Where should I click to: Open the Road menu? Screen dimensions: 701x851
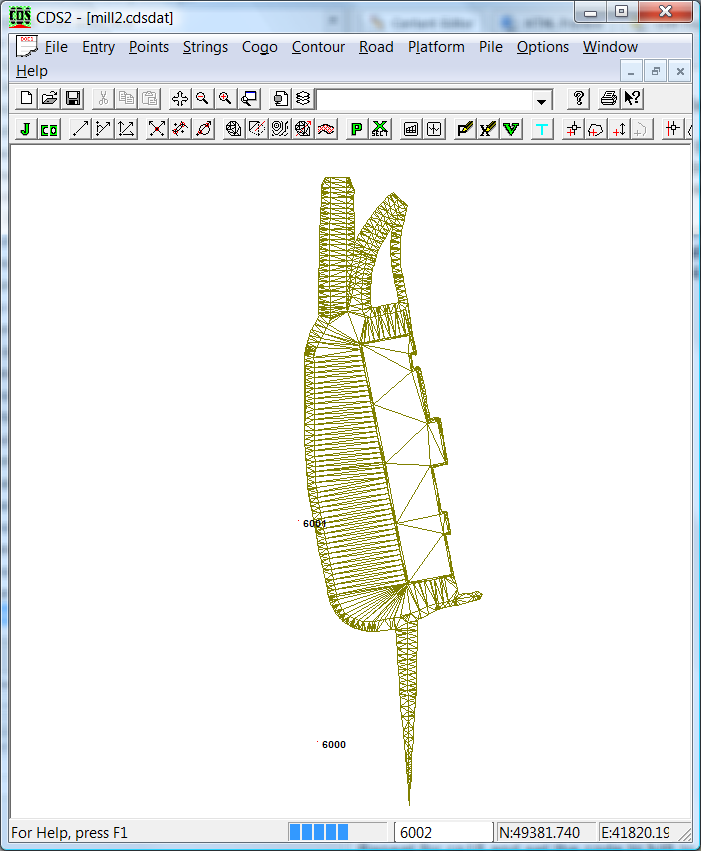376,47
